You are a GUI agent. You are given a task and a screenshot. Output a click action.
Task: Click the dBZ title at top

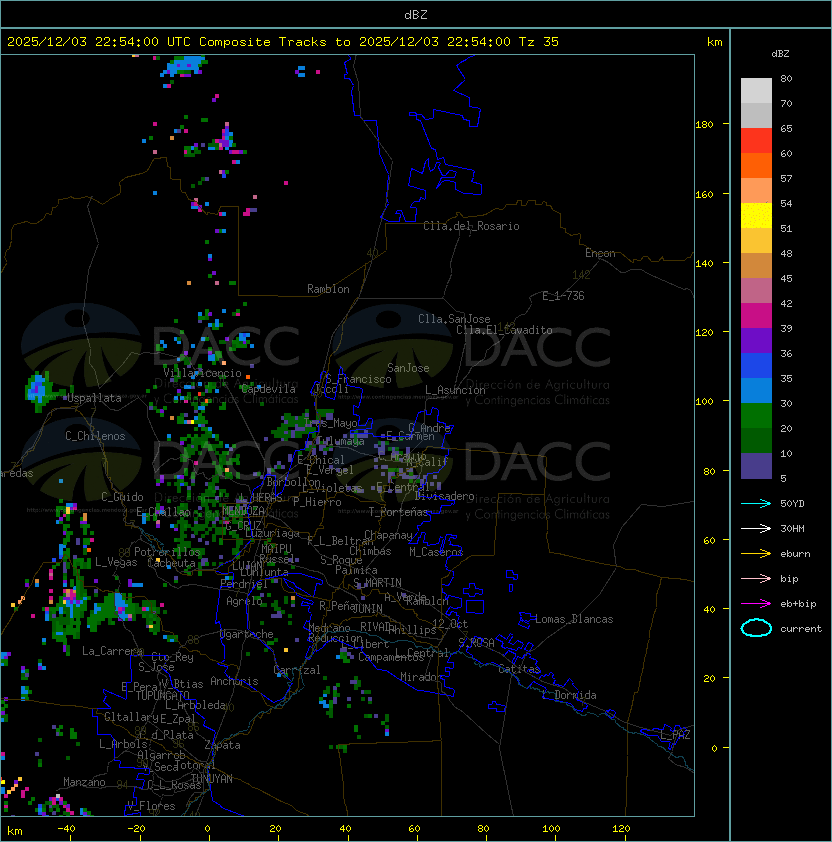tap(416, 15)
